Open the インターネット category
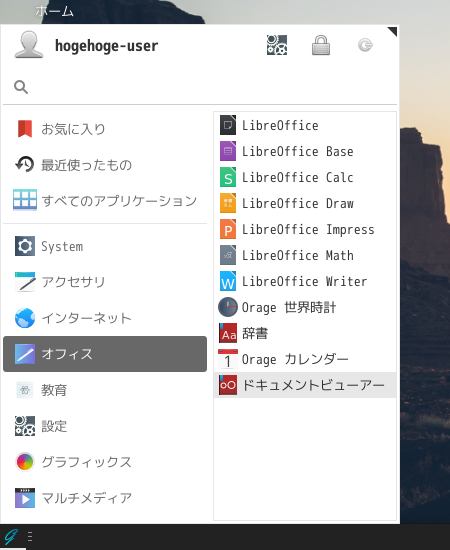450x550 pixels. click(105, 318)
